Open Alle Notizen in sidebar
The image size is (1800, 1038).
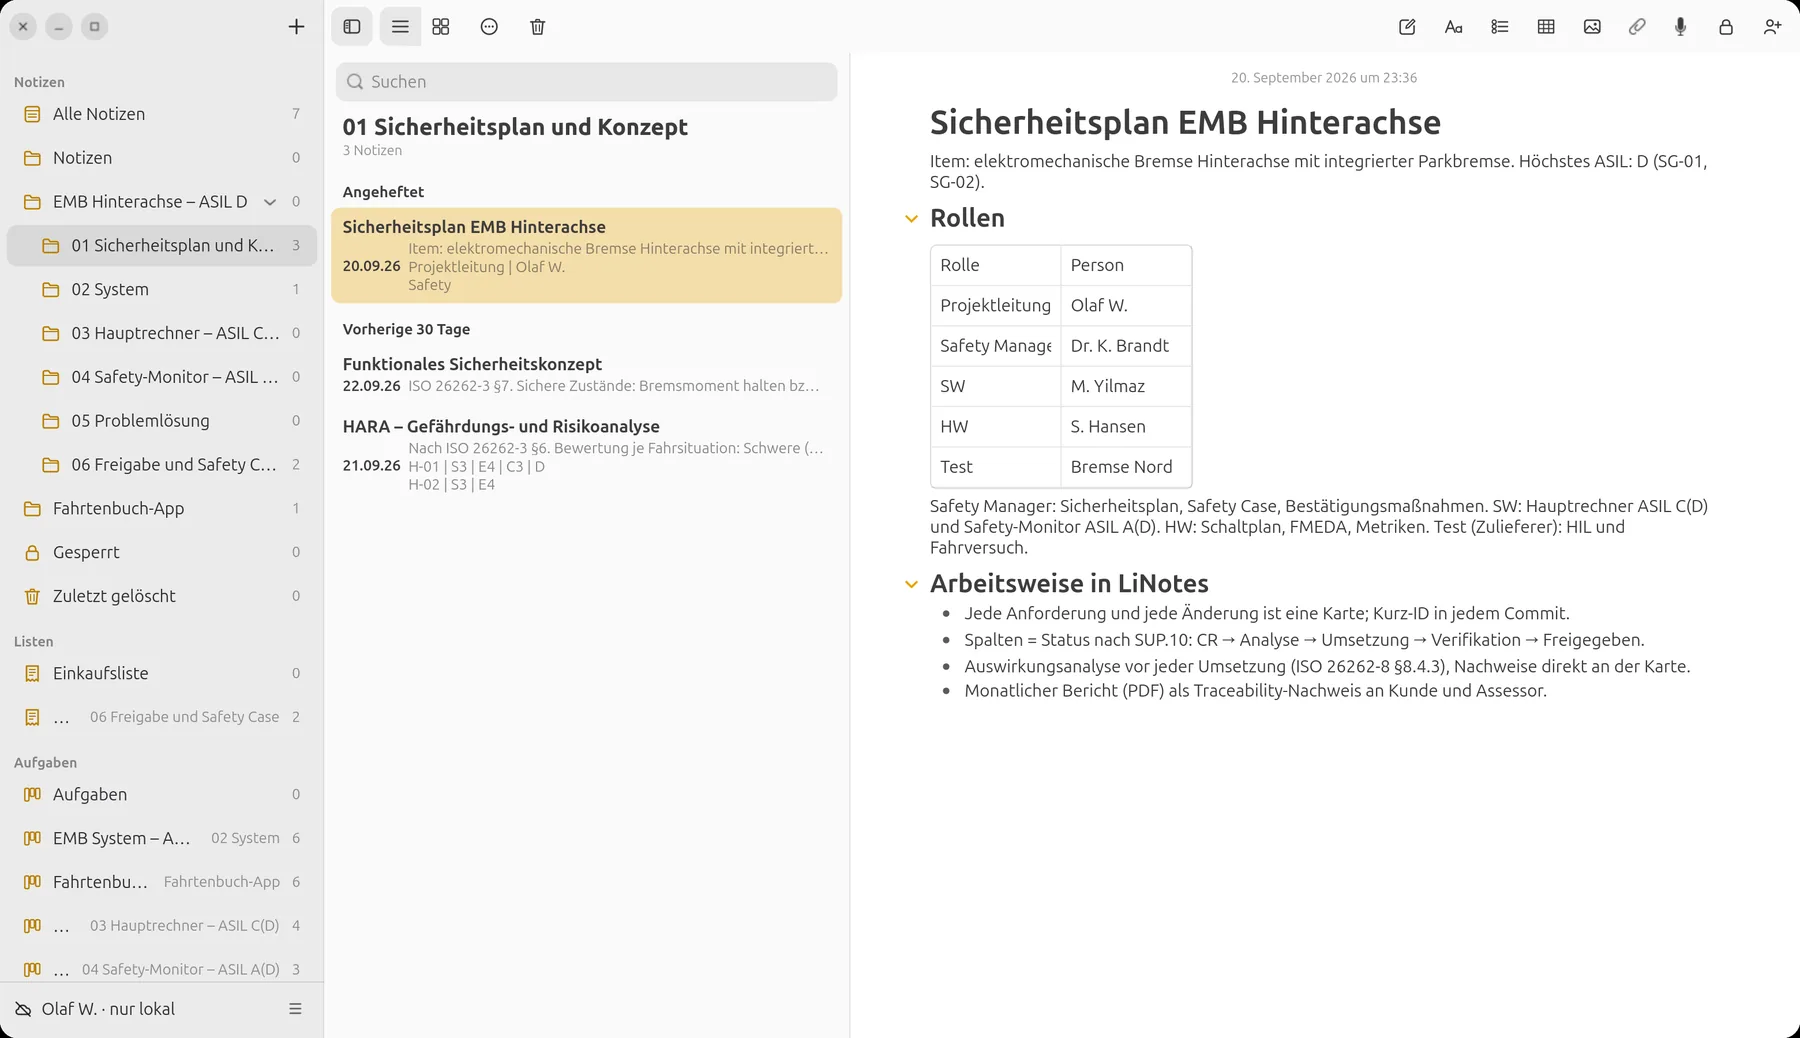click(x=162, y=114)
